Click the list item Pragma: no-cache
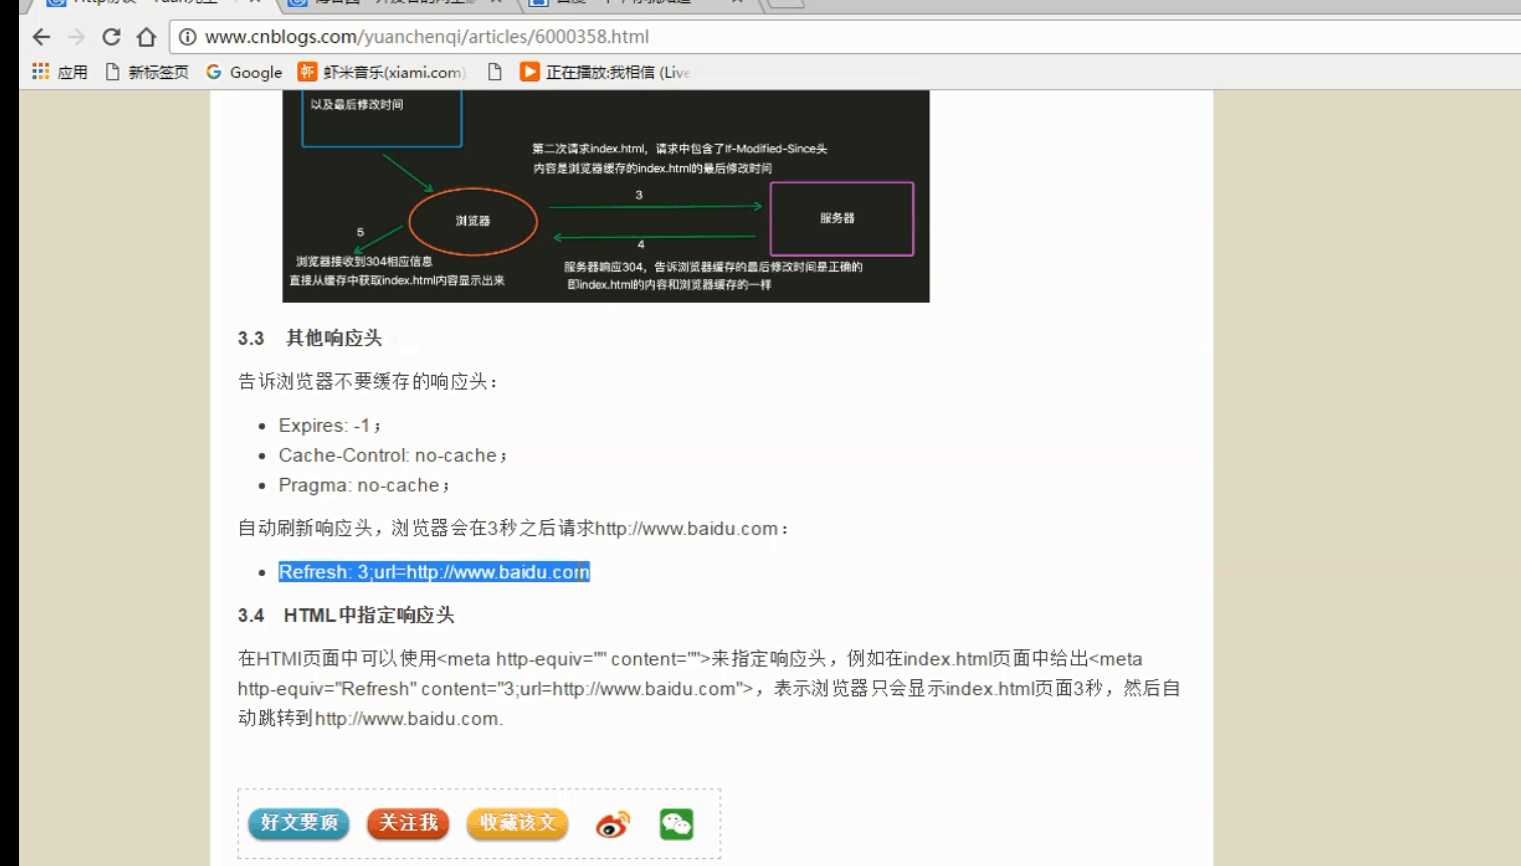 (364, 485)
